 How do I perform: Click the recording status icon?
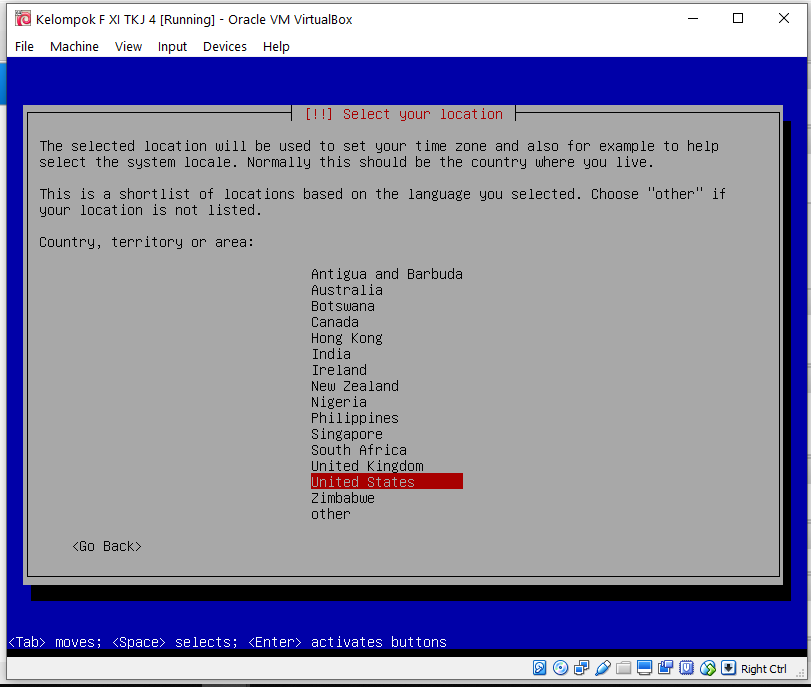[666, 668]
